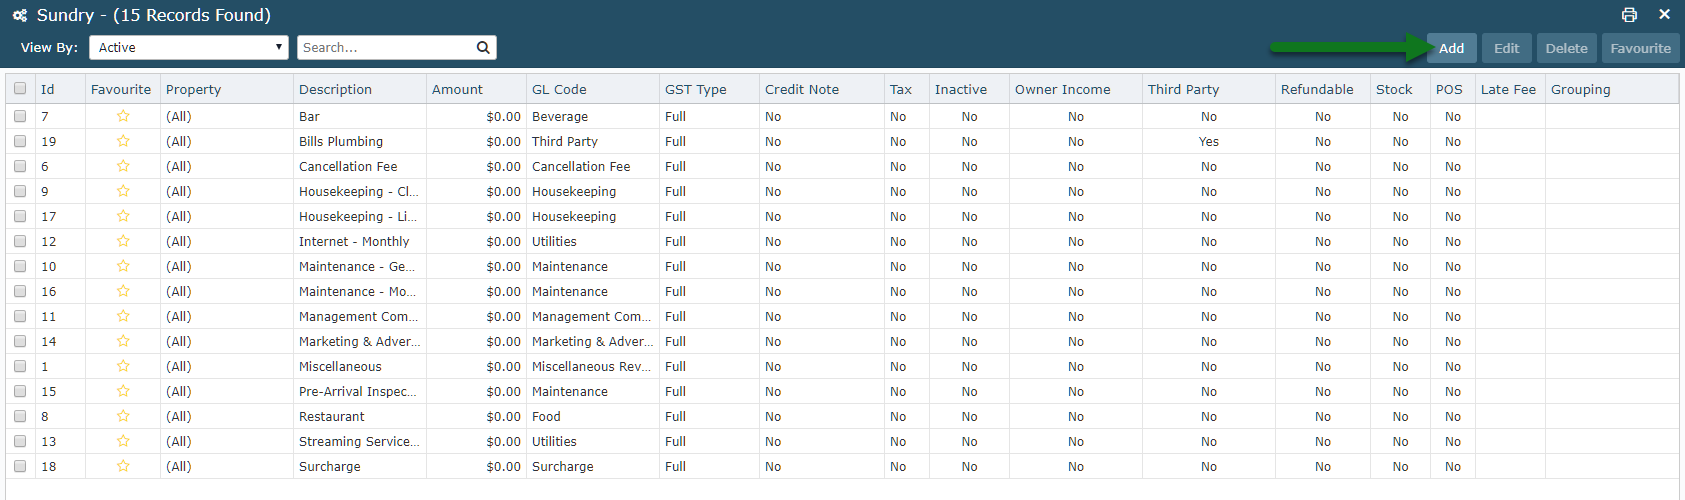The height and width of the screenshot is (500, 1685).
Task: Tick checkbox for Miscellaneous row
Action: point(20,366)
